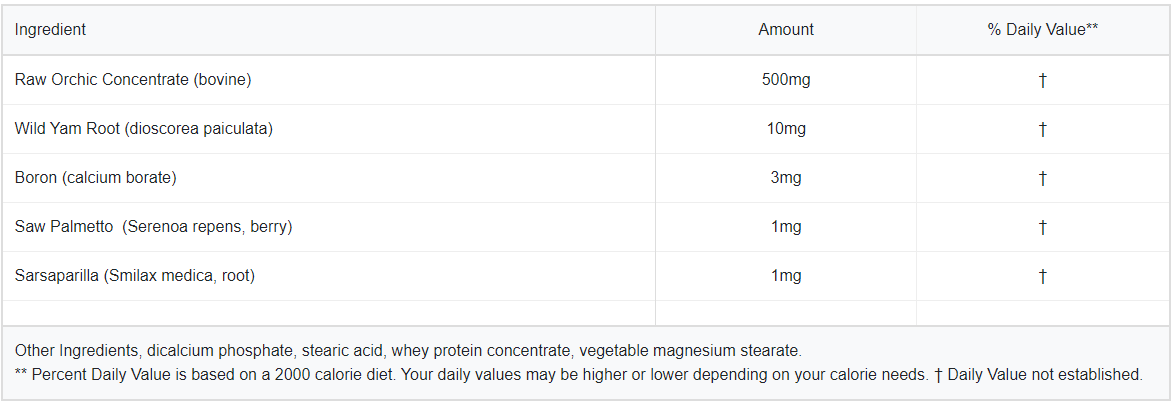
Task: Click the dagger symbol in Saw Palmetto row
Action: (x=1042, y=227)
